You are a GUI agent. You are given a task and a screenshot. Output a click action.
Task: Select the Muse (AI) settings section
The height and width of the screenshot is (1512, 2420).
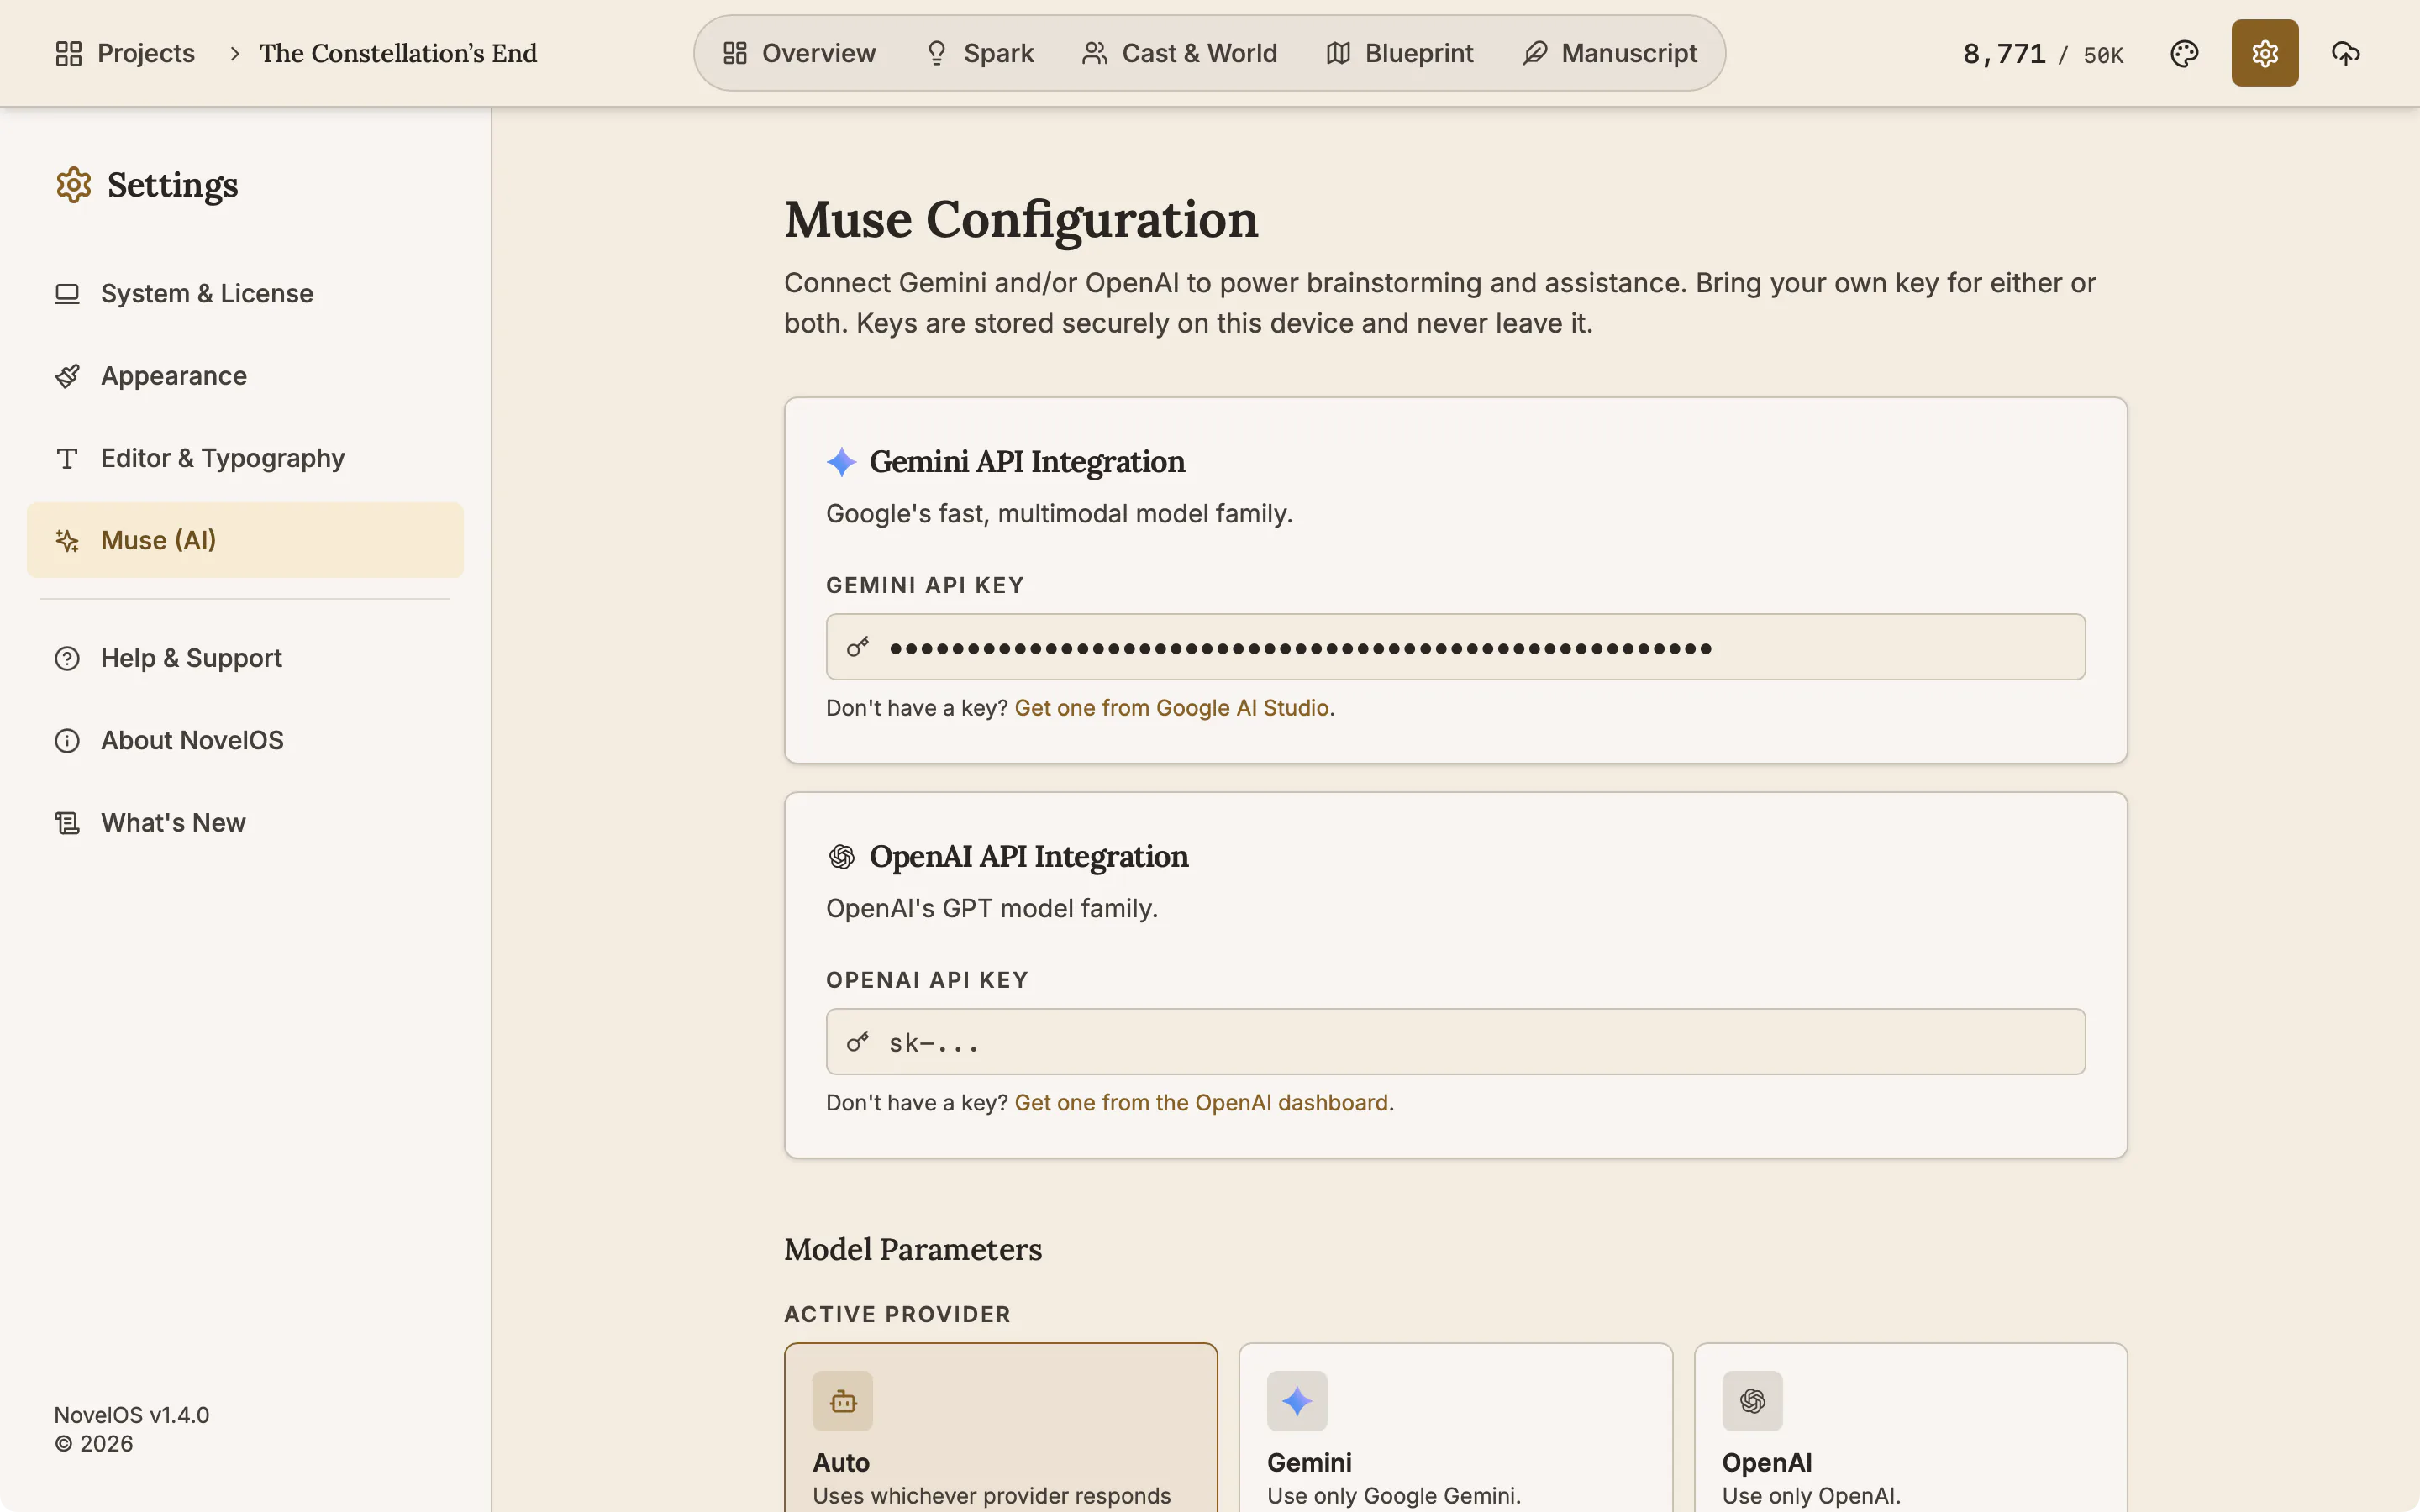coord(245,540)
